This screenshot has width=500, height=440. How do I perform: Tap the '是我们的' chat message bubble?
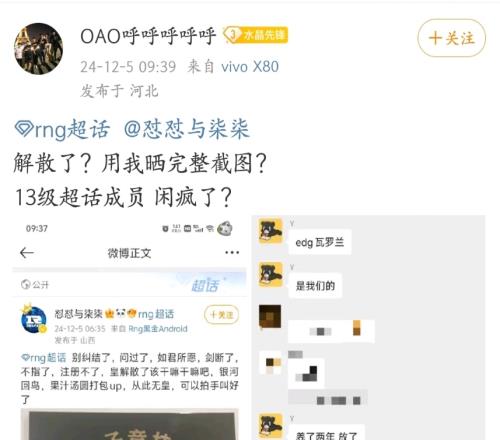(x=315, y=286)
